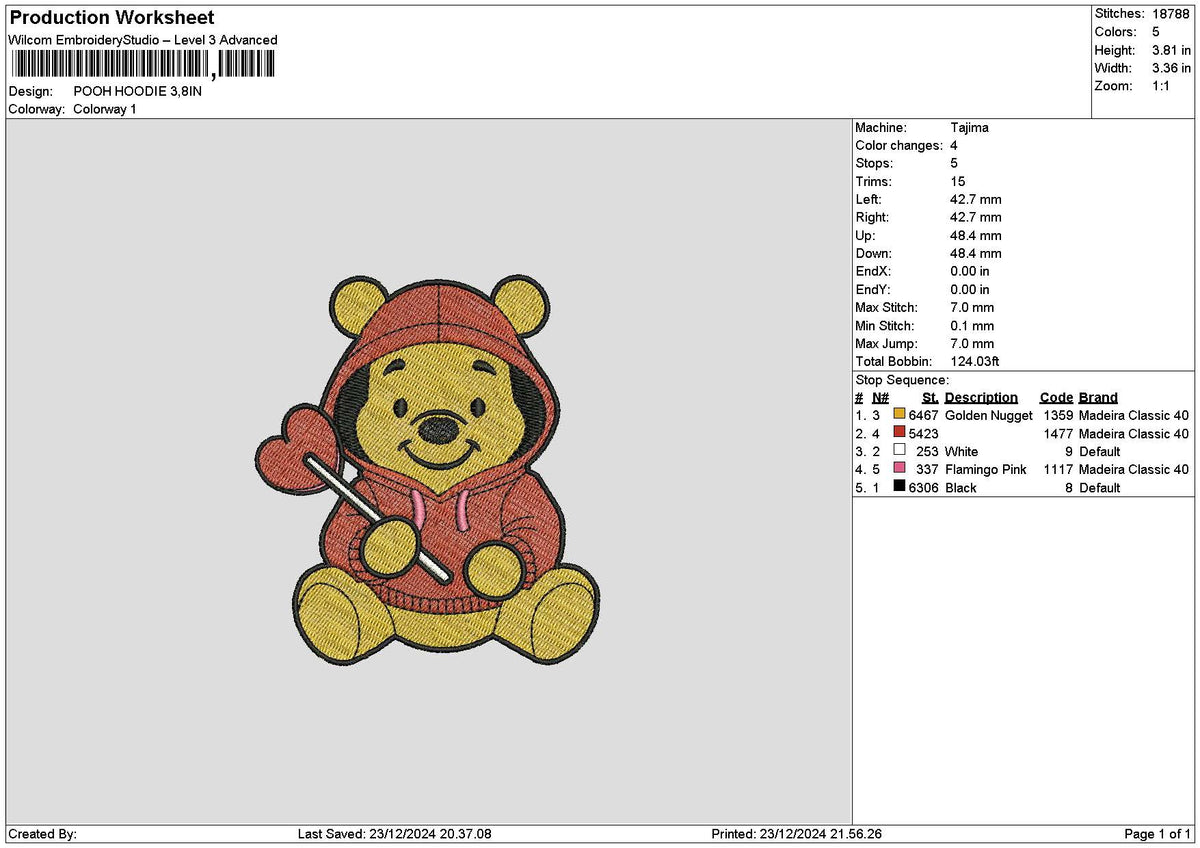Click the 'Brand' column header
This screenshot has height=848, width=1200.
point(1098,398)
